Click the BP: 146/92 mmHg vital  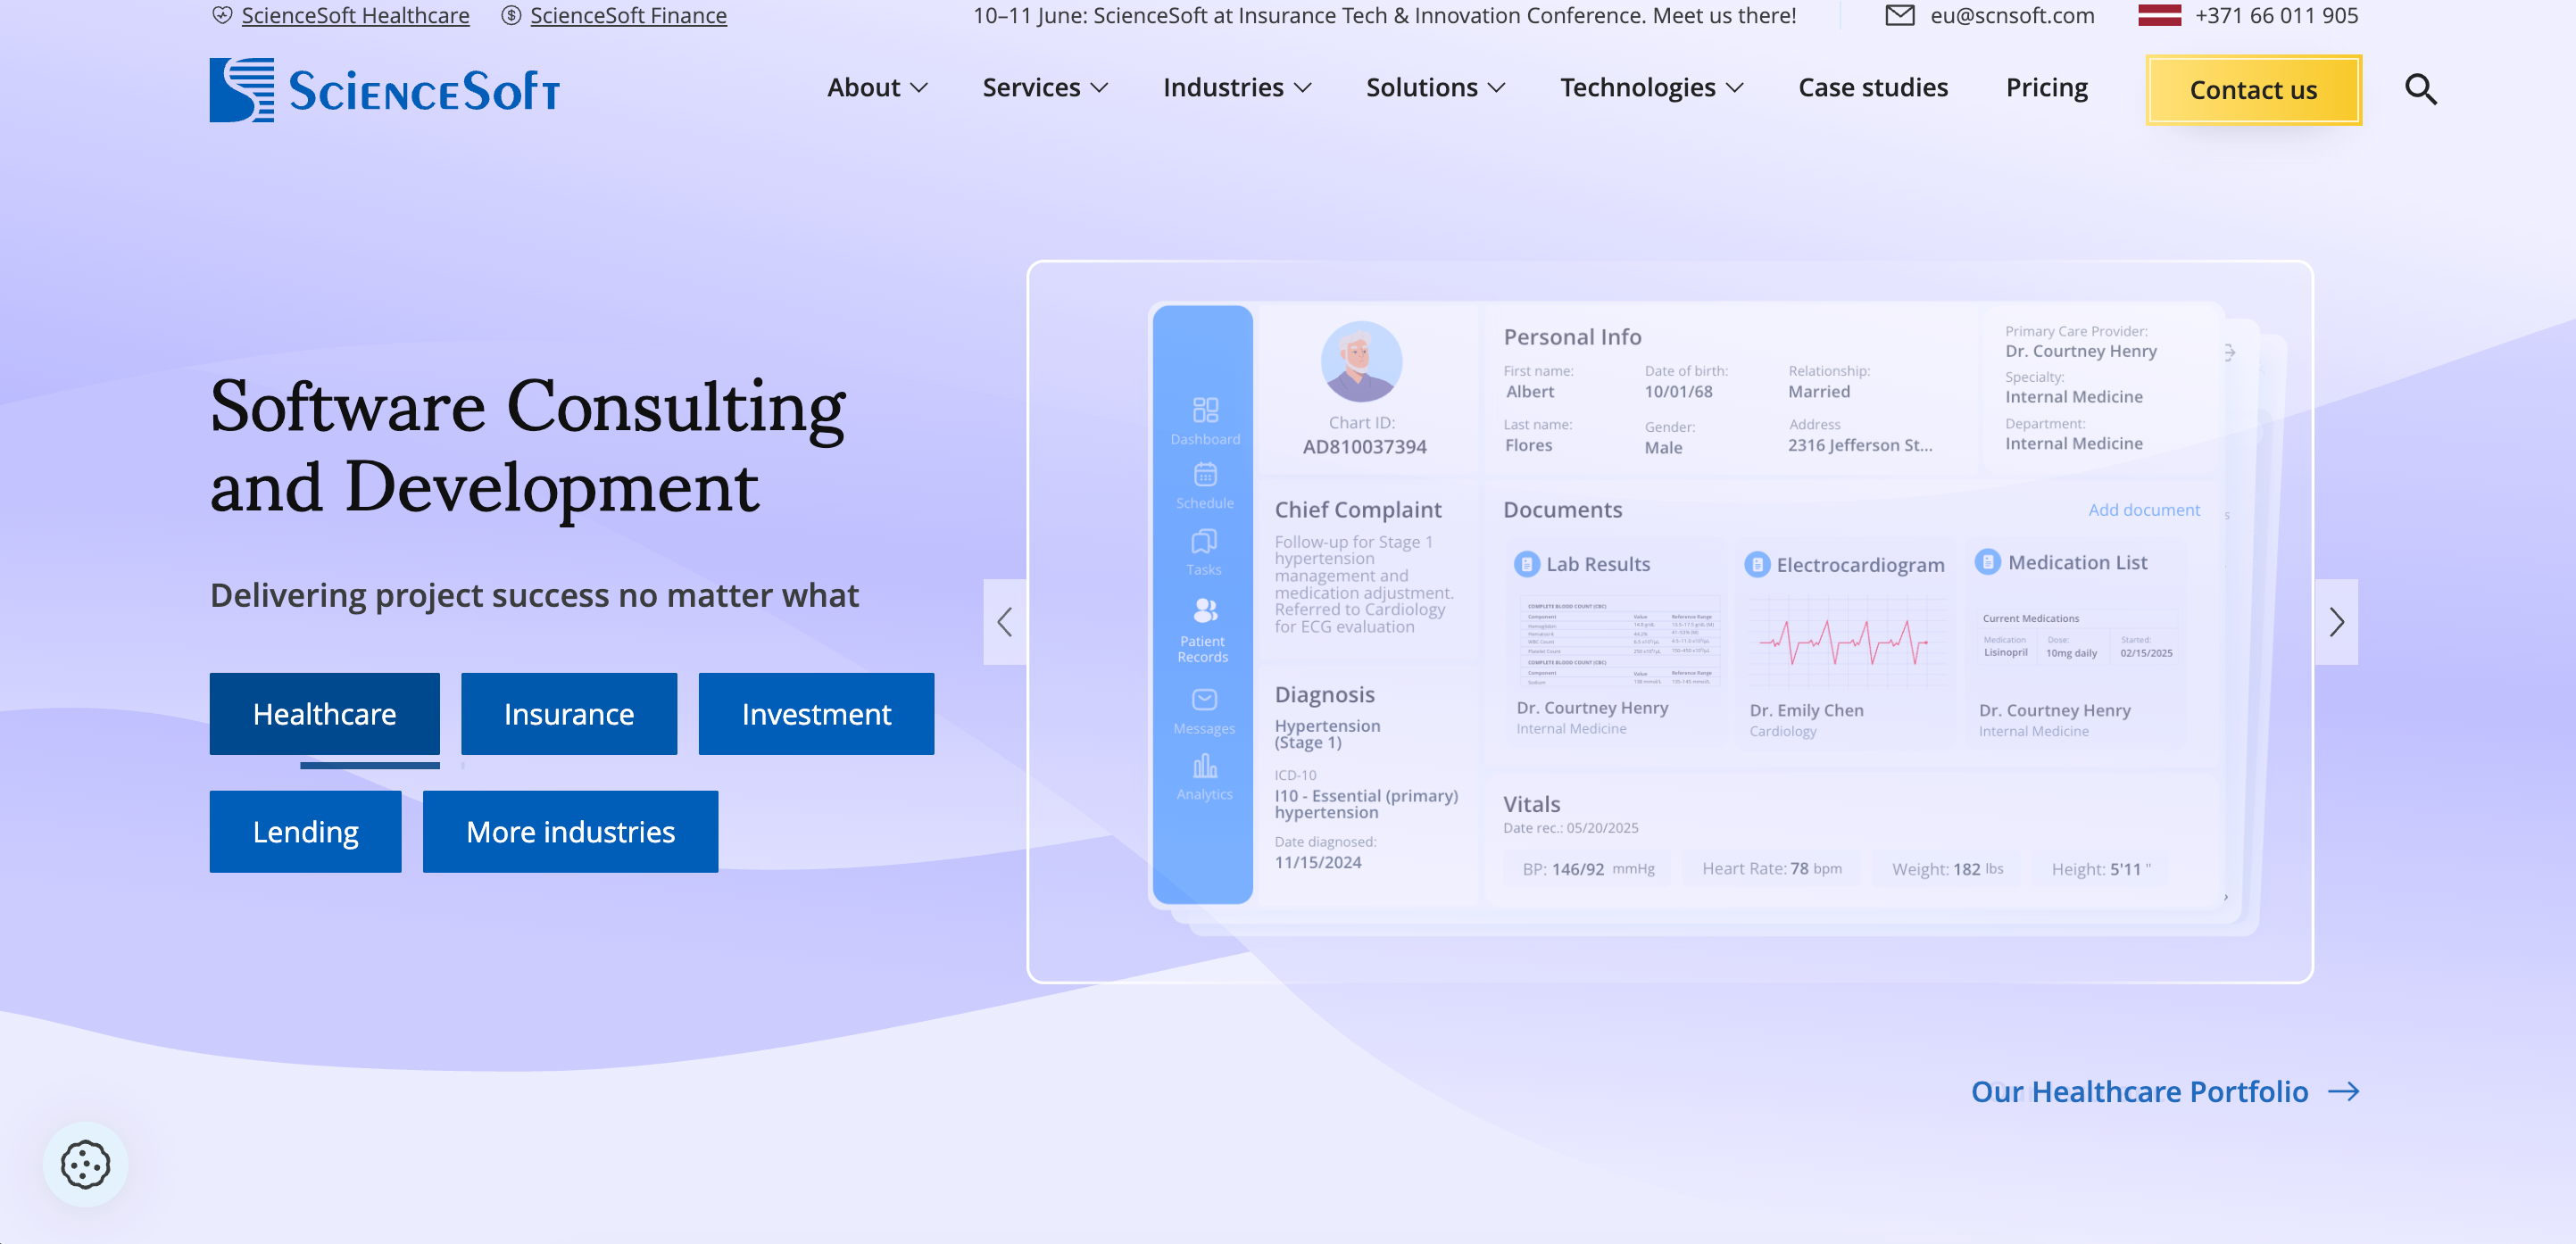click(x=1588, y=869)
